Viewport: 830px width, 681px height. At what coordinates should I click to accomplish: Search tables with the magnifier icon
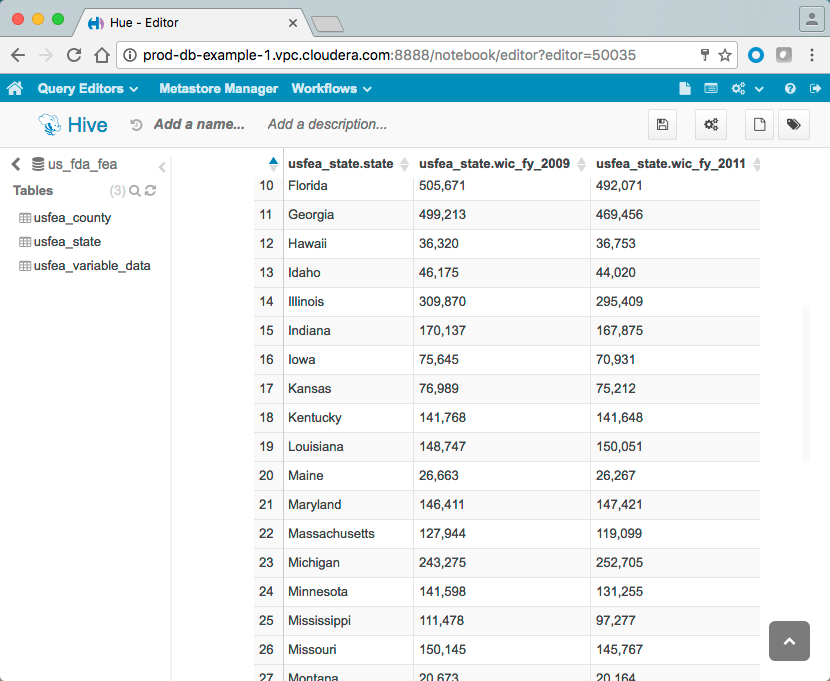(135, 191)
